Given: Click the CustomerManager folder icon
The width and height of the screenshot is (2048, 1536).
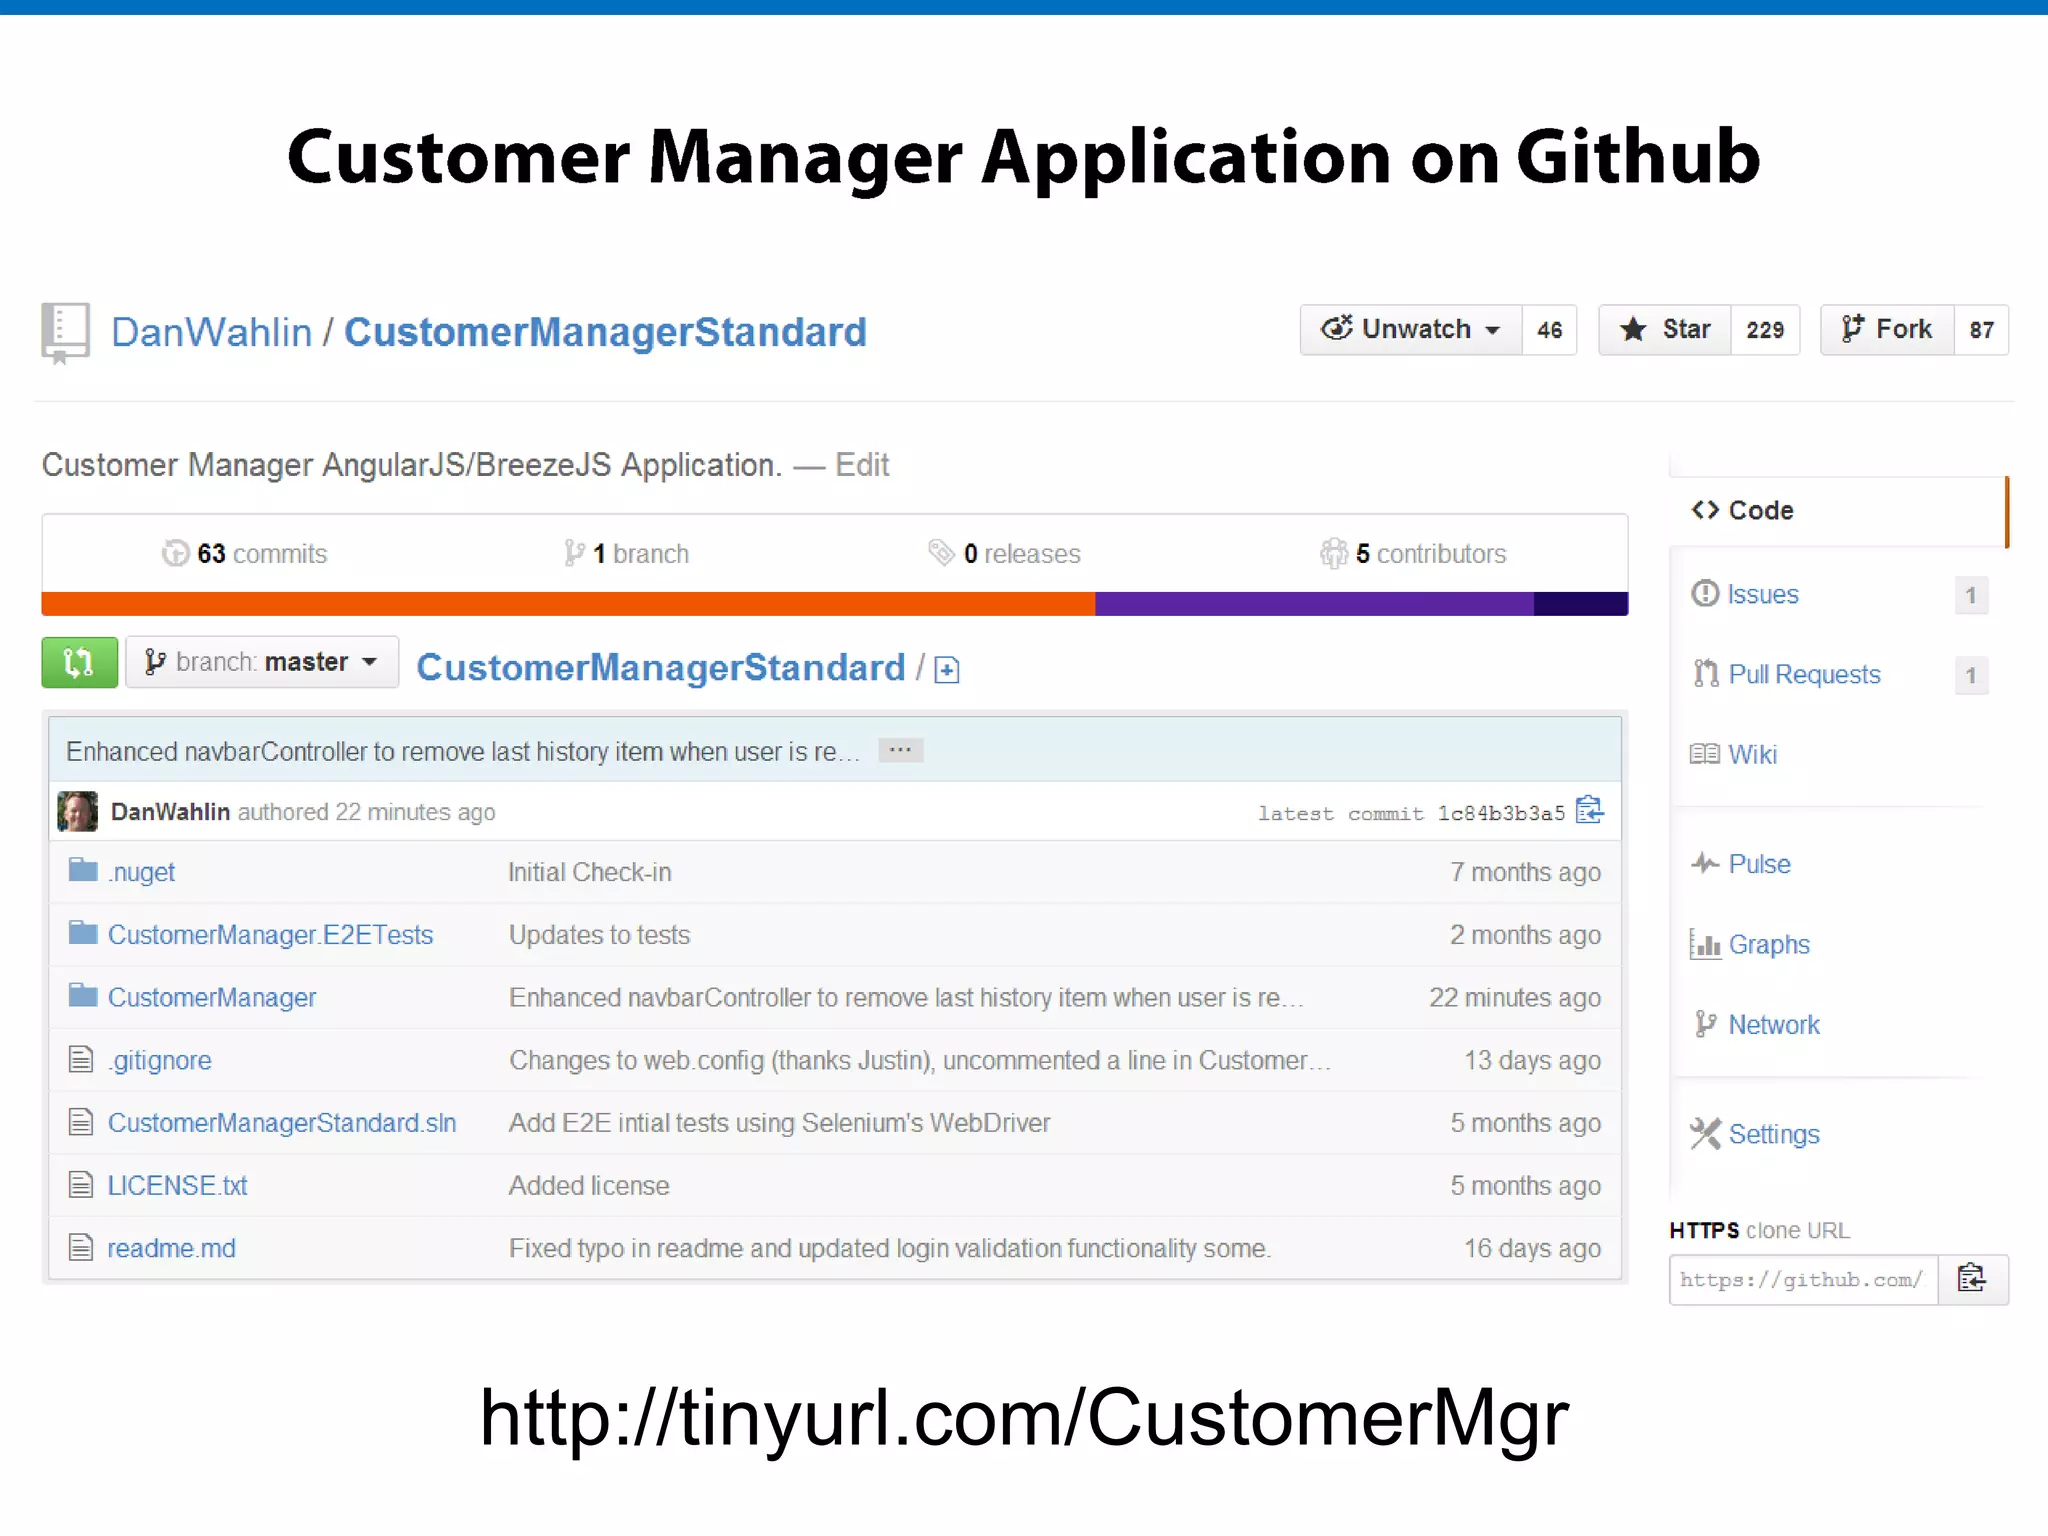Looking at the screenshot, I should [83, 995].
